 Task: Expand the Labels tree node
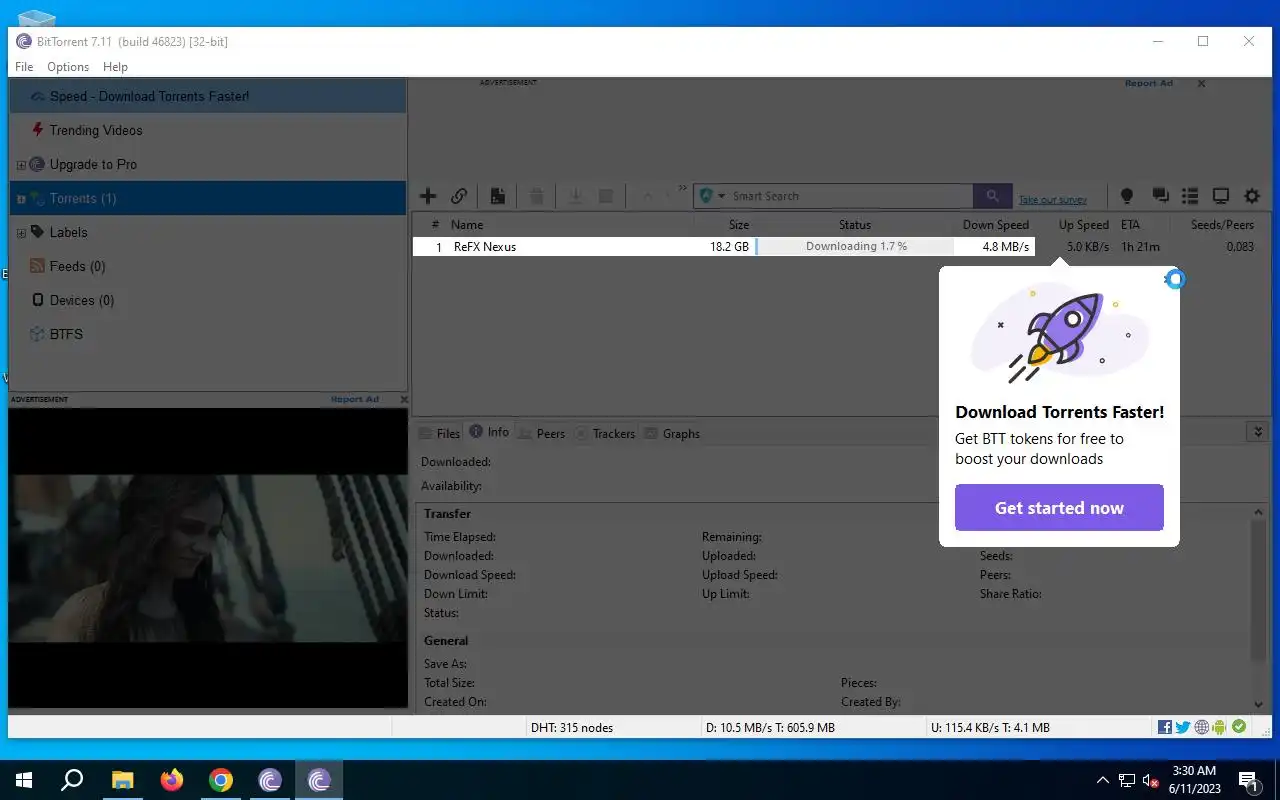point(21,233)
